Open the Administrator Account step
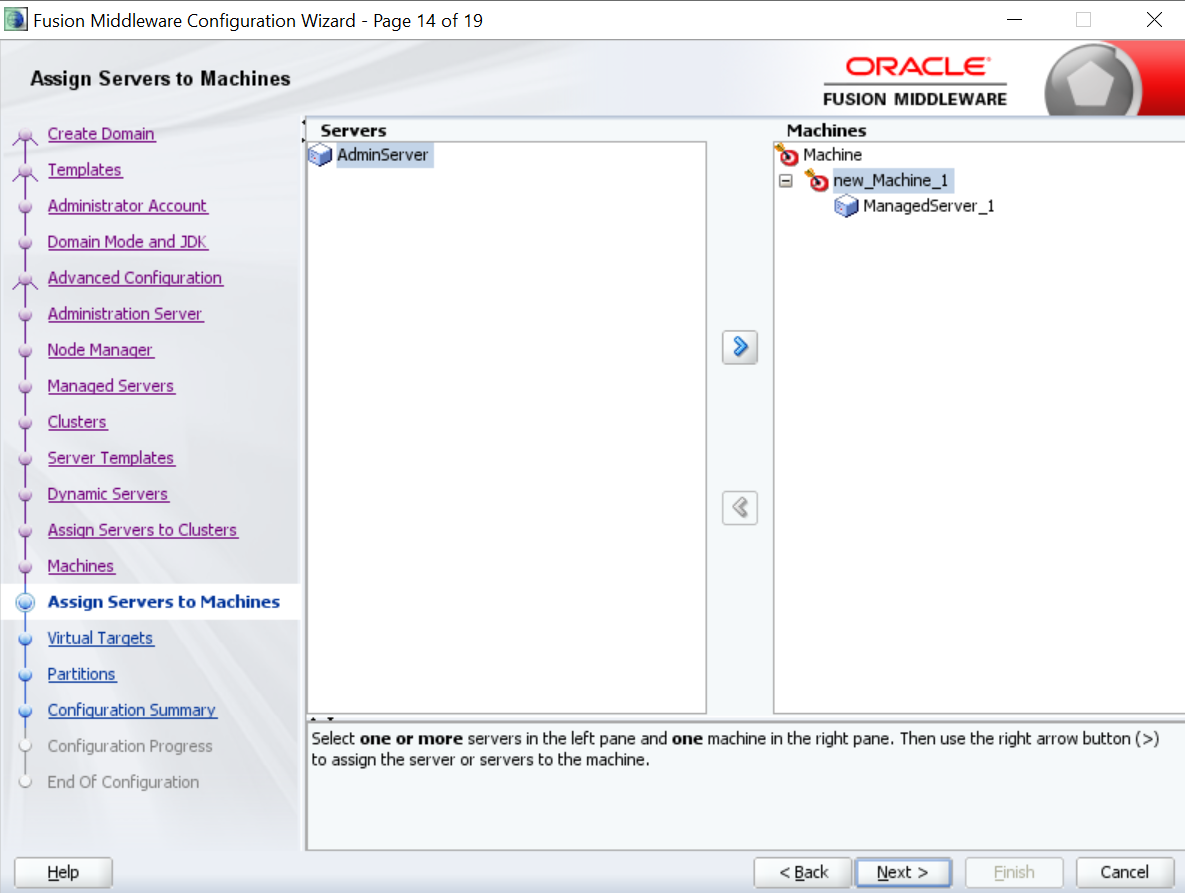 [127, 205]
